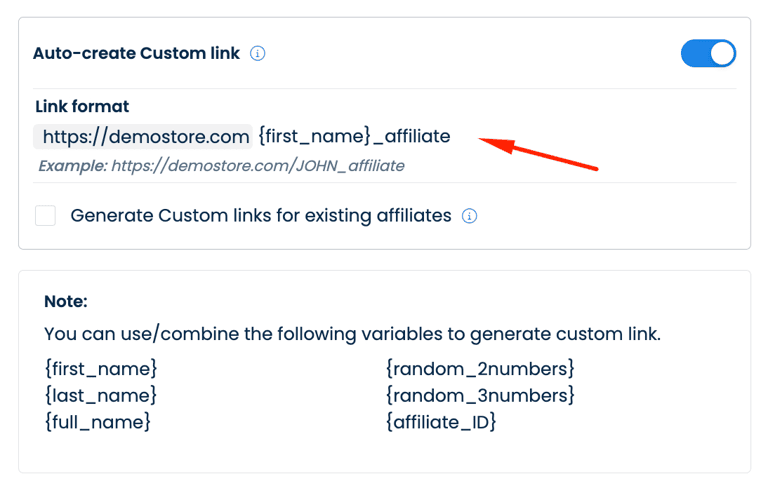Viewport: 768px width, 488px height.
Task: Click info icon next to Generate Custom links
Action: coord(469,216)
